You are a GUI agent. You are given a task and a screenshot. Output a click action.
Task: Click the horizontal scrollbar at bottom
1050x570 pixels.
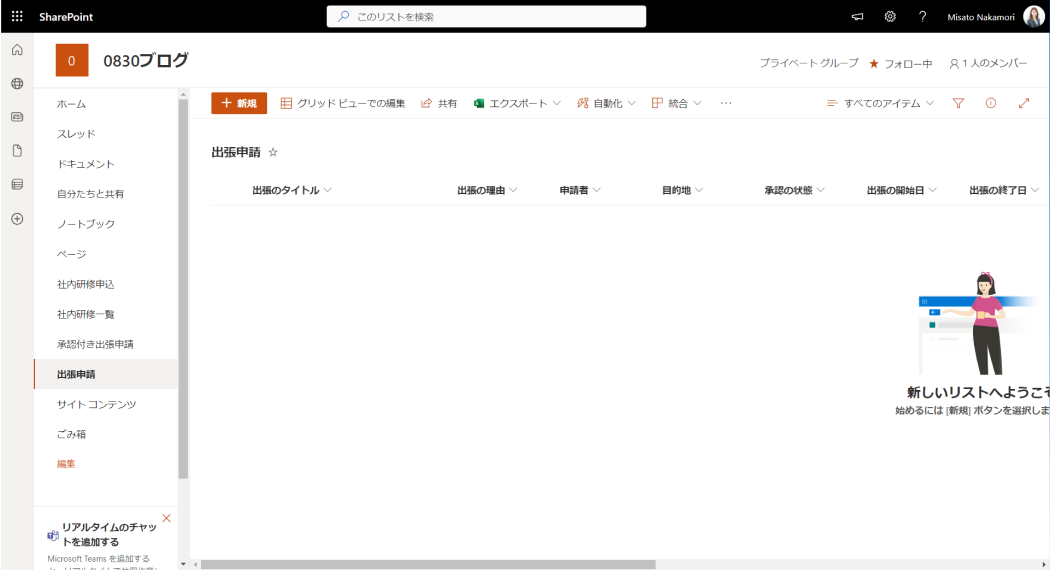[x=428, y=564]
